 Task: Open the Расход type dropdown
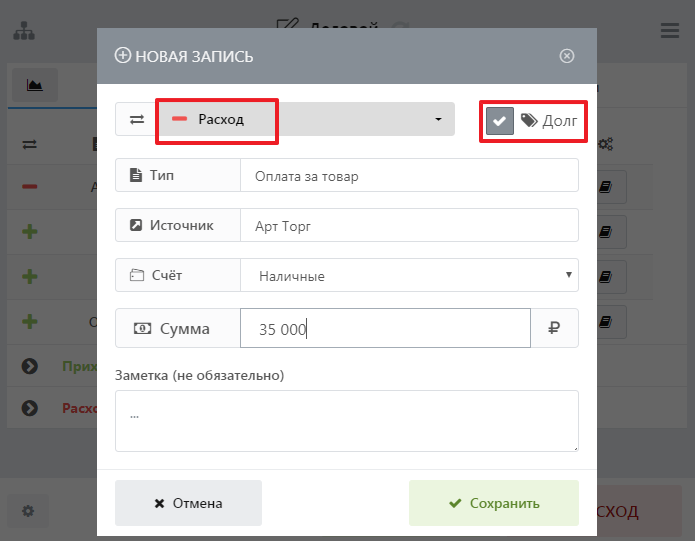305,119
